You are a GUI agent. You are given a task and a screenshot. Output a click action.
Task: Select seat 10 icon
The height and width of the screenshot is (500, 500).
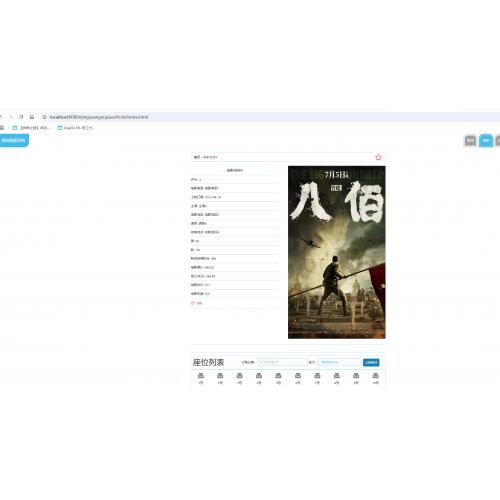pyautogui.click(x=375, y=376)
